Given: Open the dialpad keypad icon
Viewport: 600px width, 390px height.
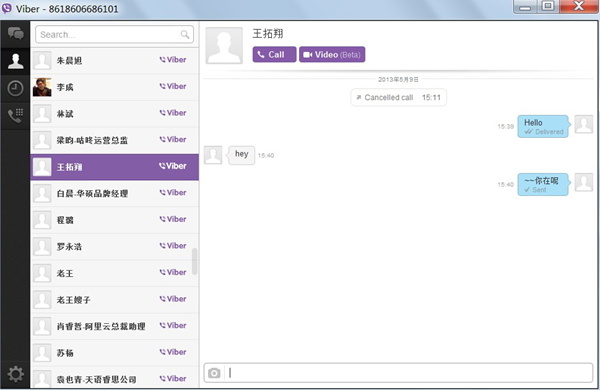Looking at the screenshot, I should [x=15, y=116].
